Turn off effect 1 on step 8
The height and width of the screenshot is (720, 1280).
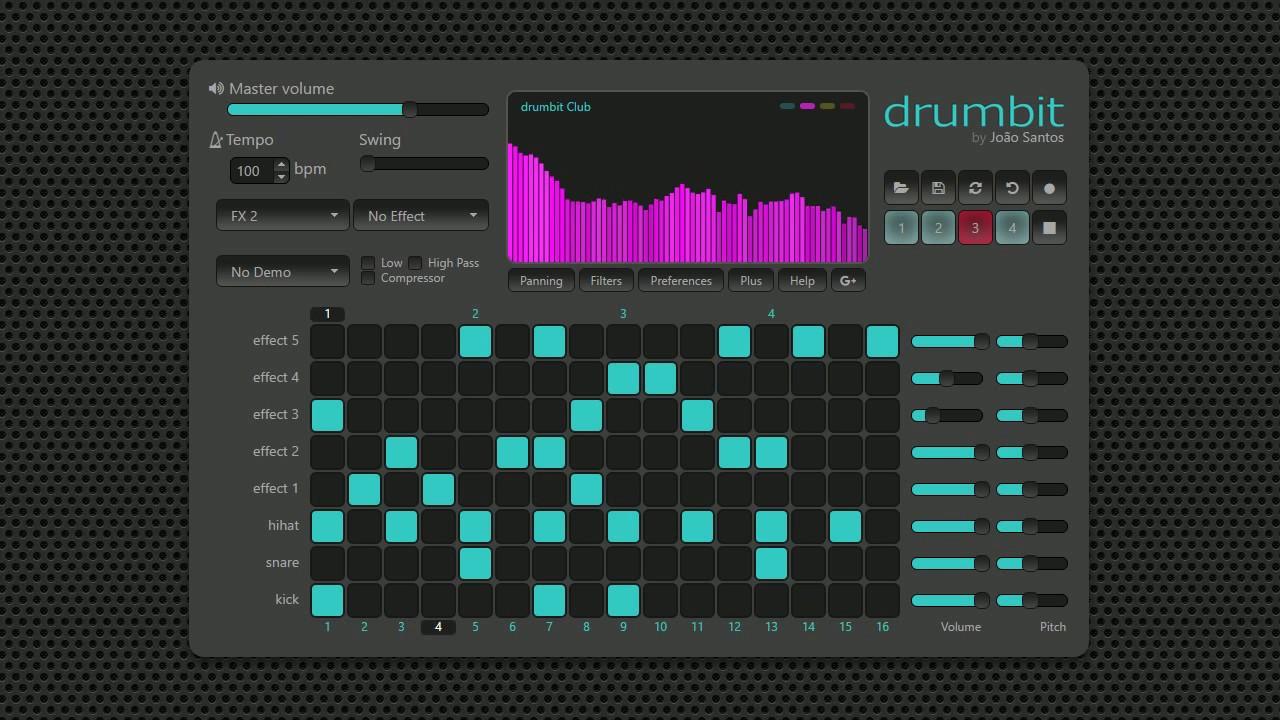pos(586,489)
